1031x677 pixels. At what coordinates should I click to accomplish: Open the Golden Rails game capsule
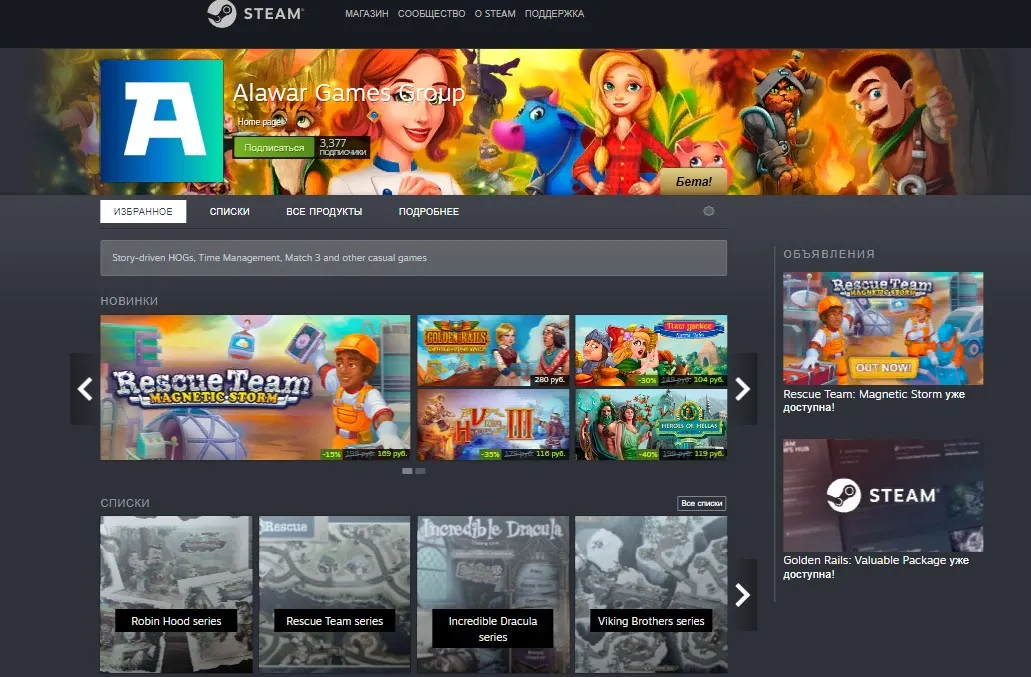[x=493, y=350]
